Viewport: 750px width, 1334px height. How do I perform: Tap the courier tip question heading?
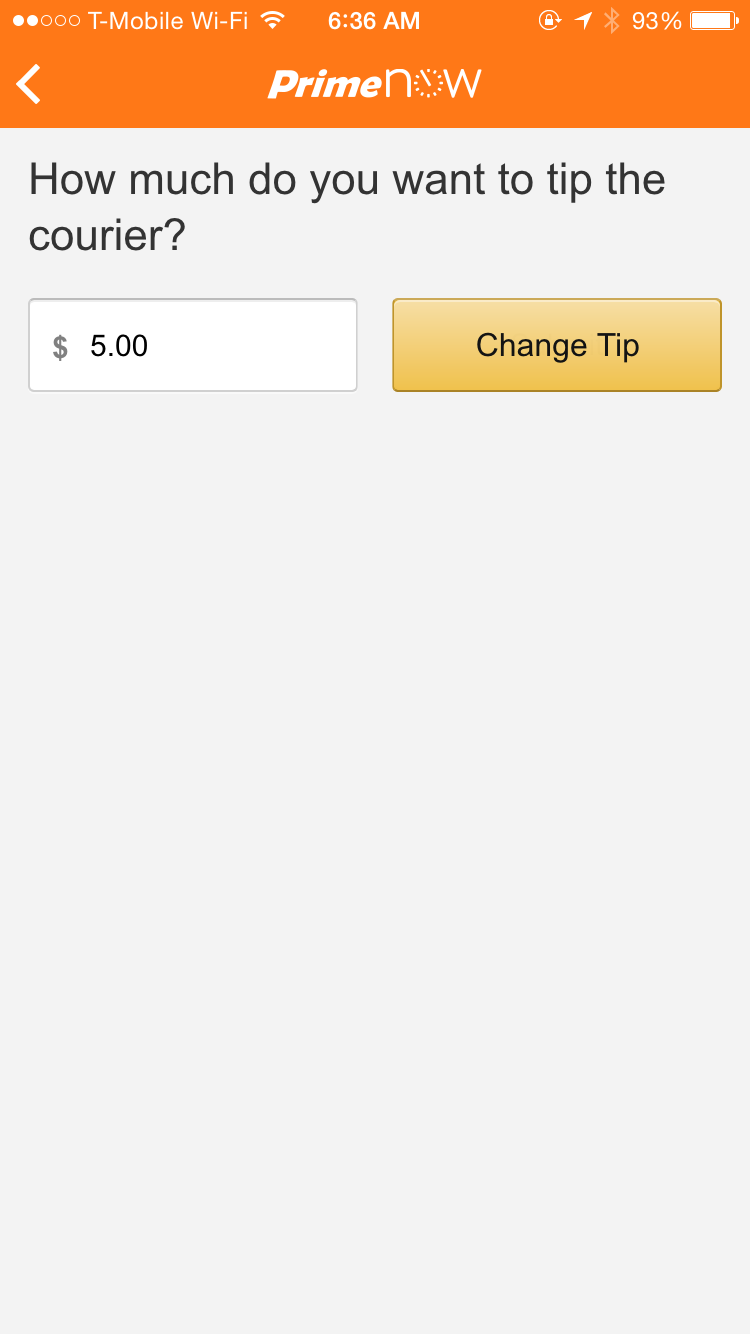click(x=346, y=207)
